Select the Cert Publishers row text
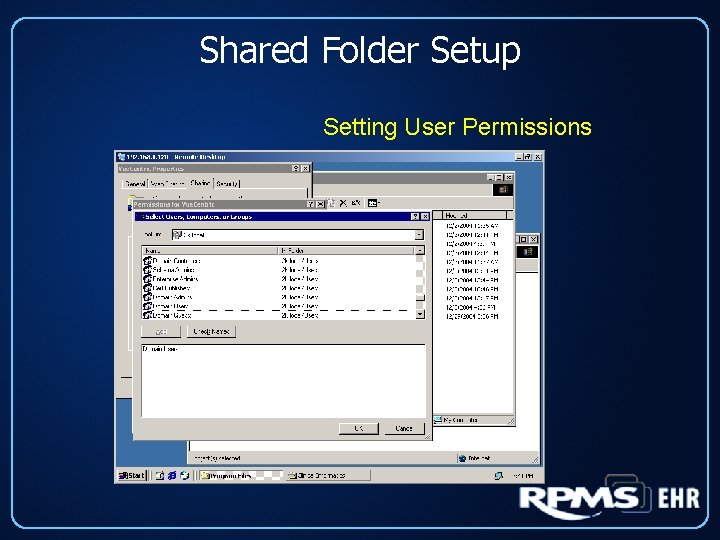 [x=172, y=288]
